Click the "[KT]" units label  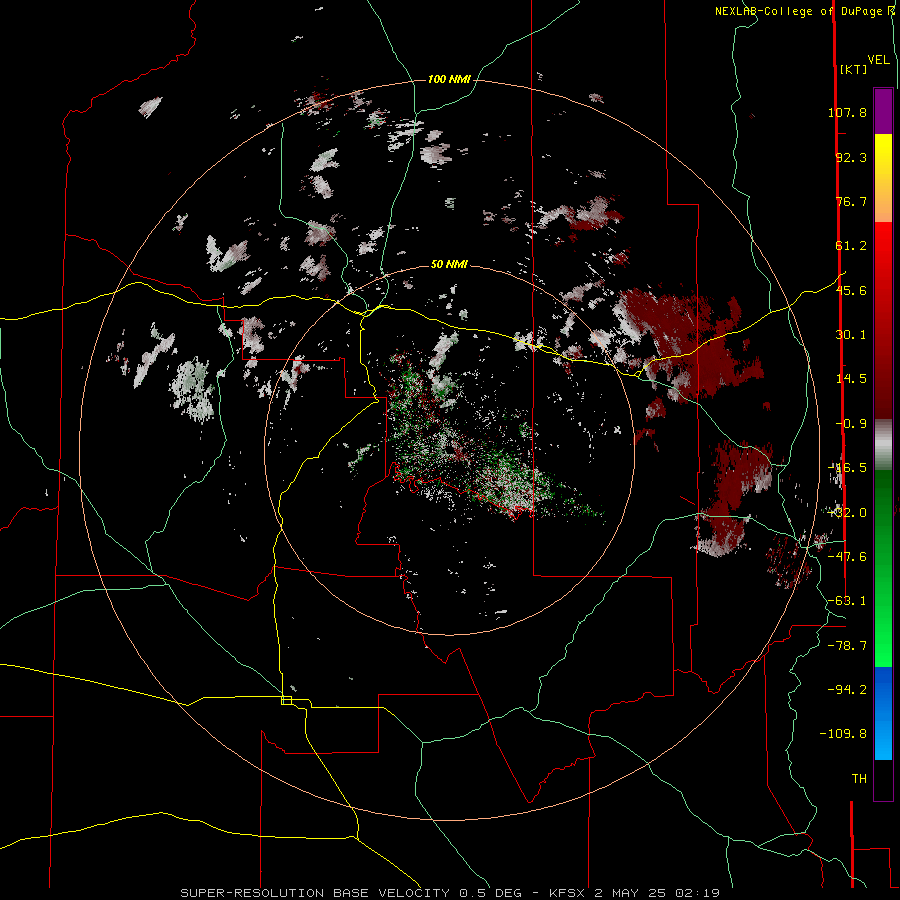coord(853,69)
